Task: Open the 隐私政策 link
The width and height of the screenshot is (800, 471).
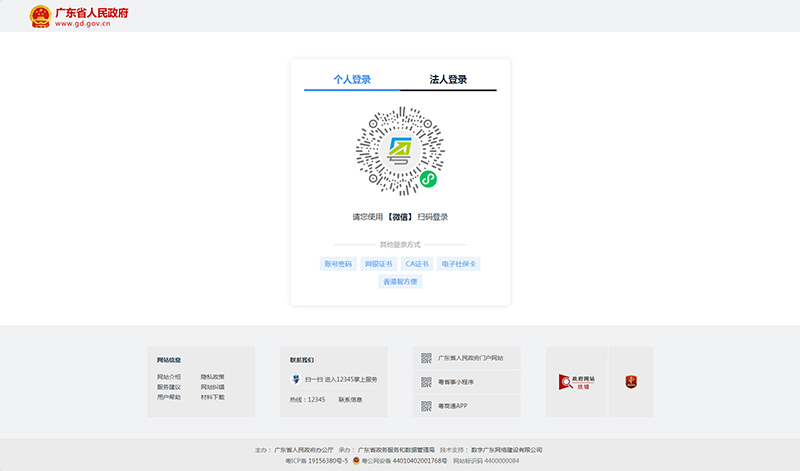Action: (212, 377)
